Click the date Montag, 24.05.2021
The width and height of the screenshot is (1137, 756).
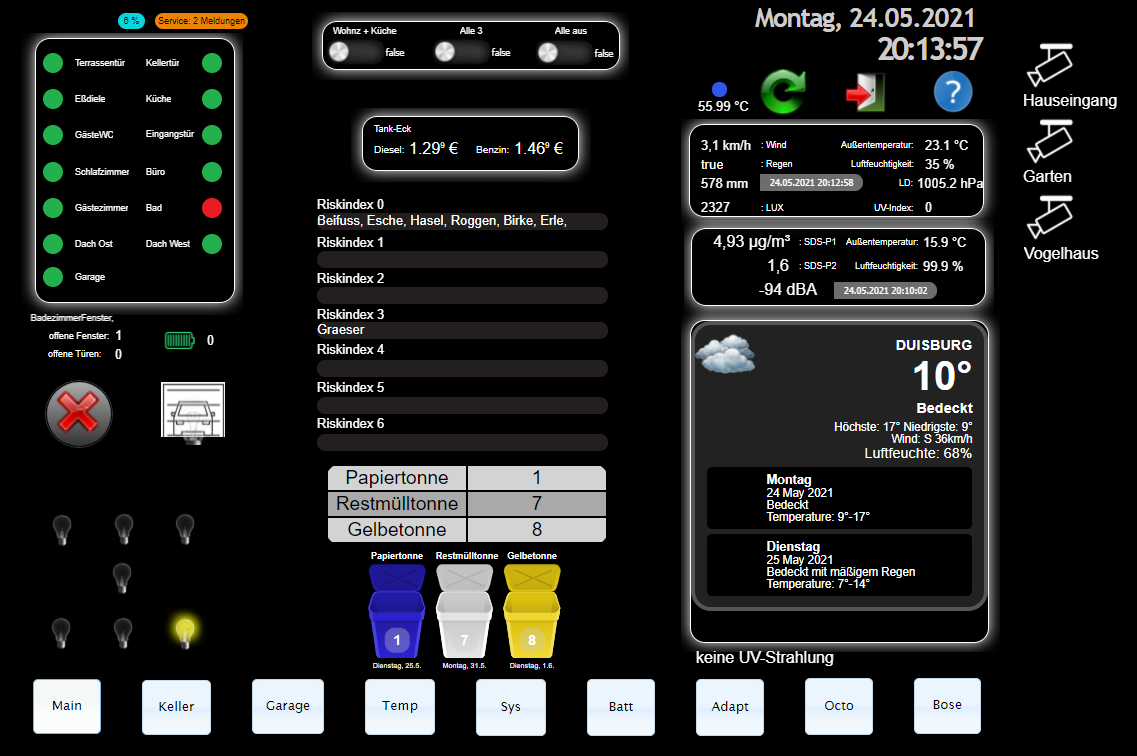tap(864, 18)
